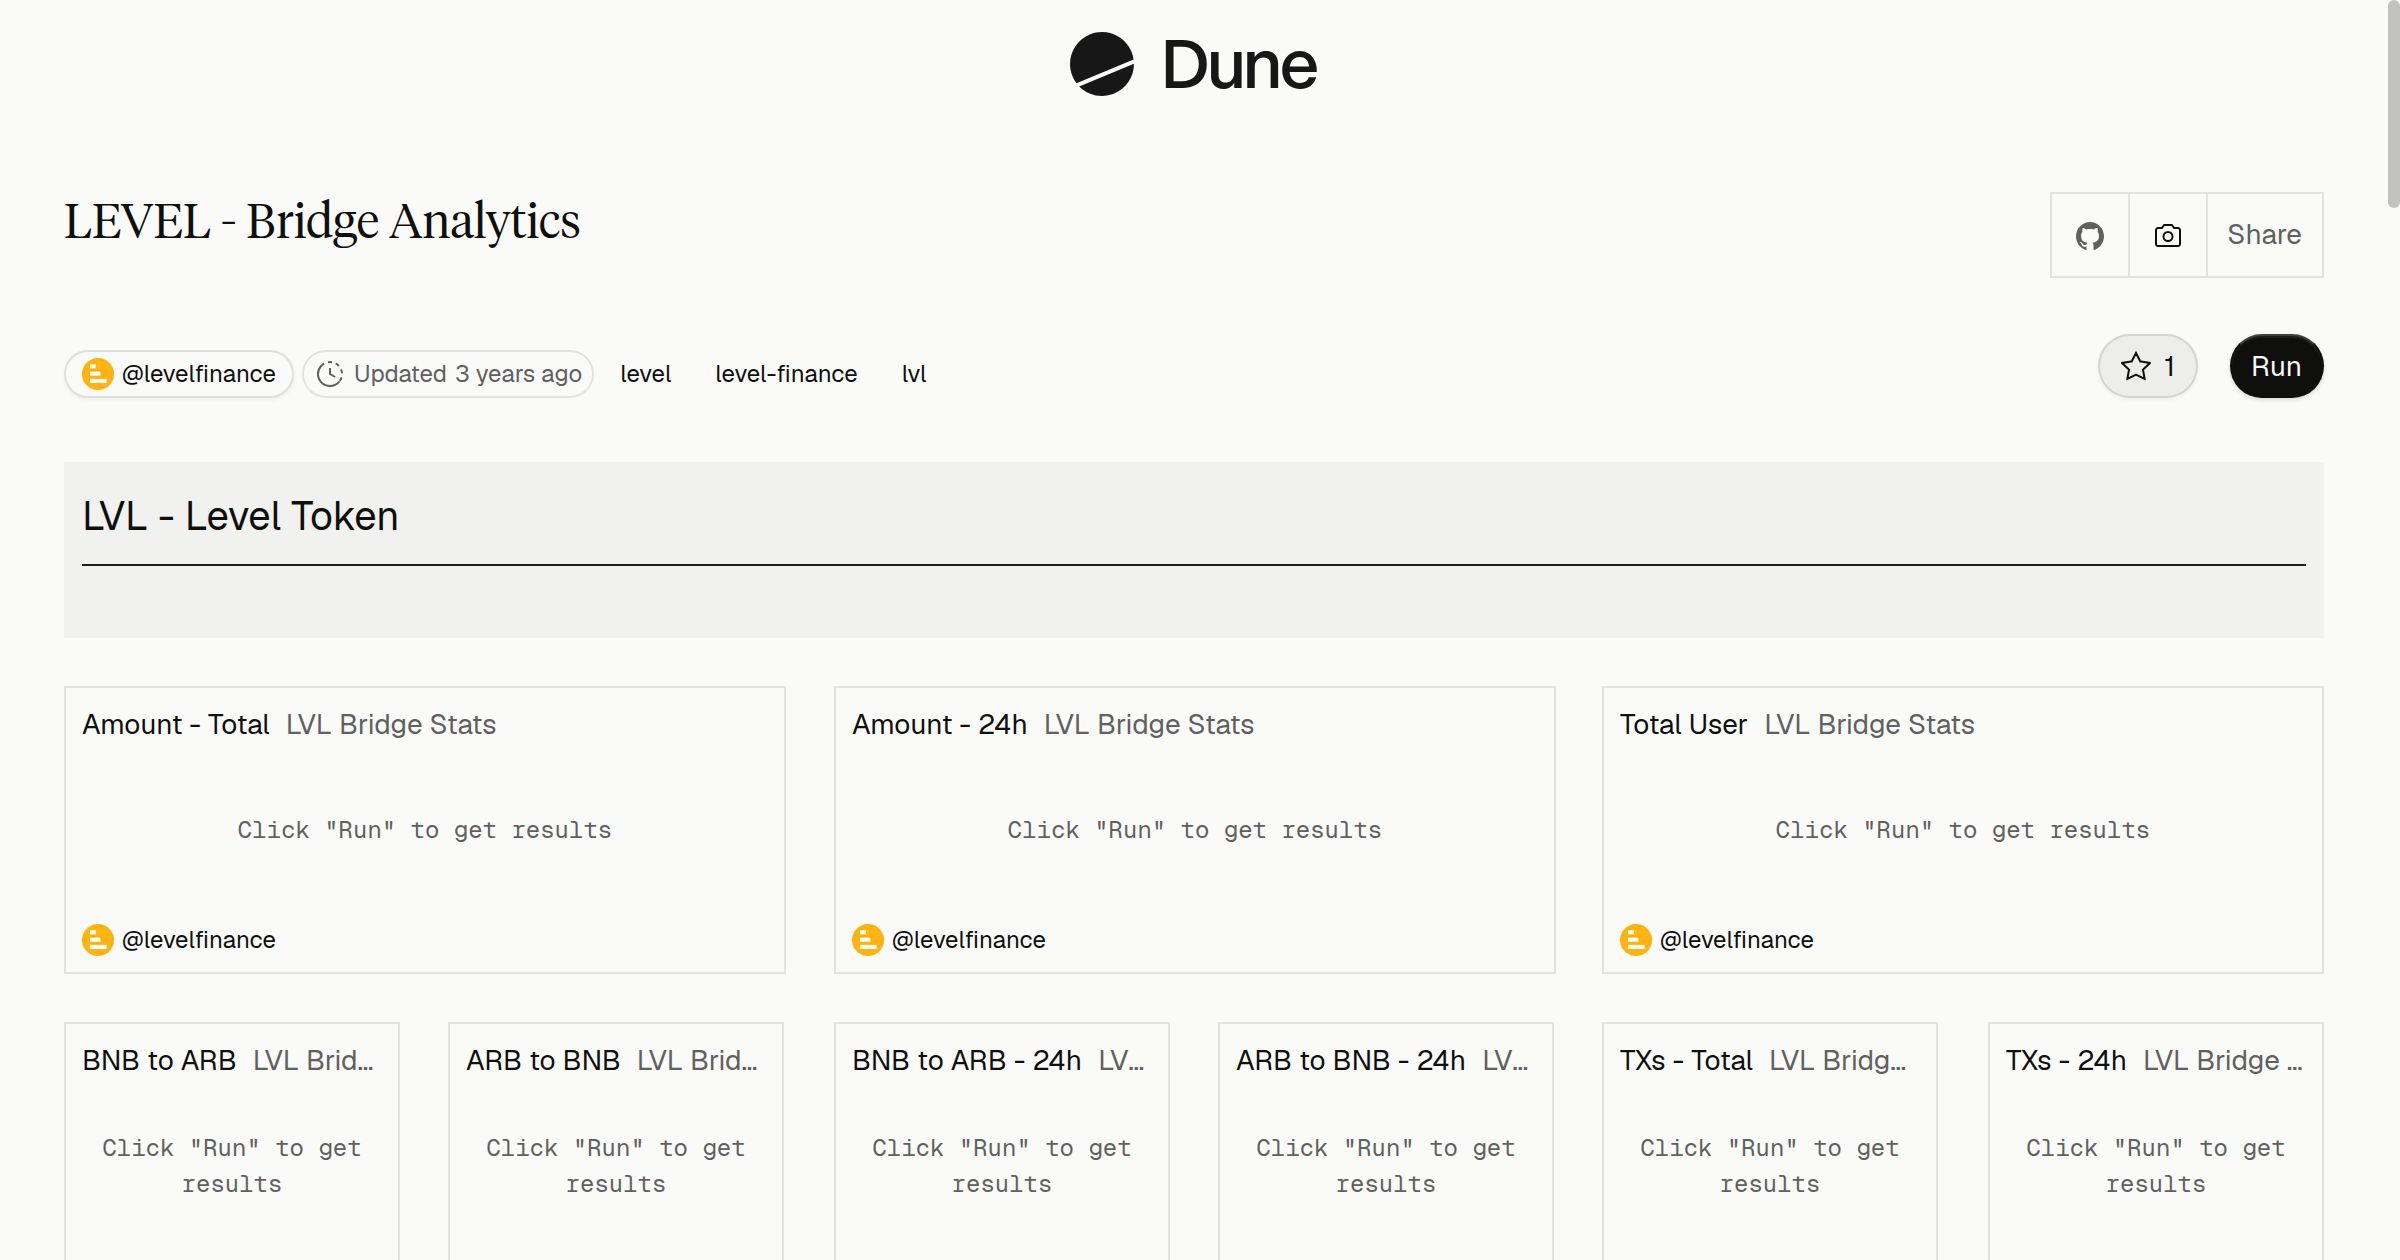The height and width of the screenshot is (1260, 2400).
Task: Open ARB to BNB query title
Action: (543, 1060)
